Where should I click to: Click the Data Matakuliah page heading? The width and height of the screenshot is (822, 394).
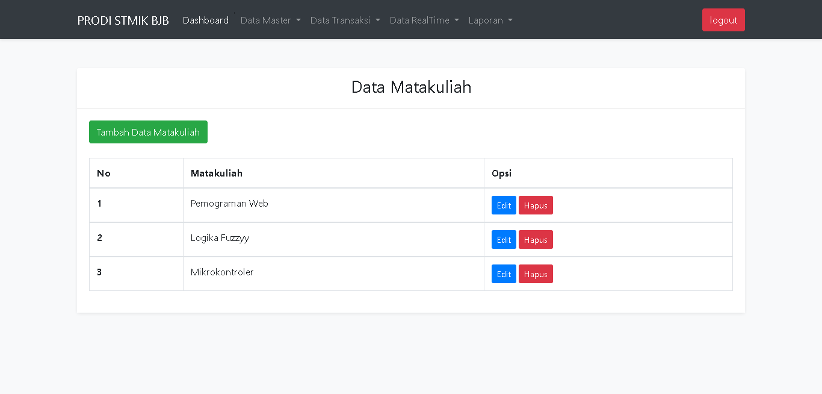click(x=411, y=87)
